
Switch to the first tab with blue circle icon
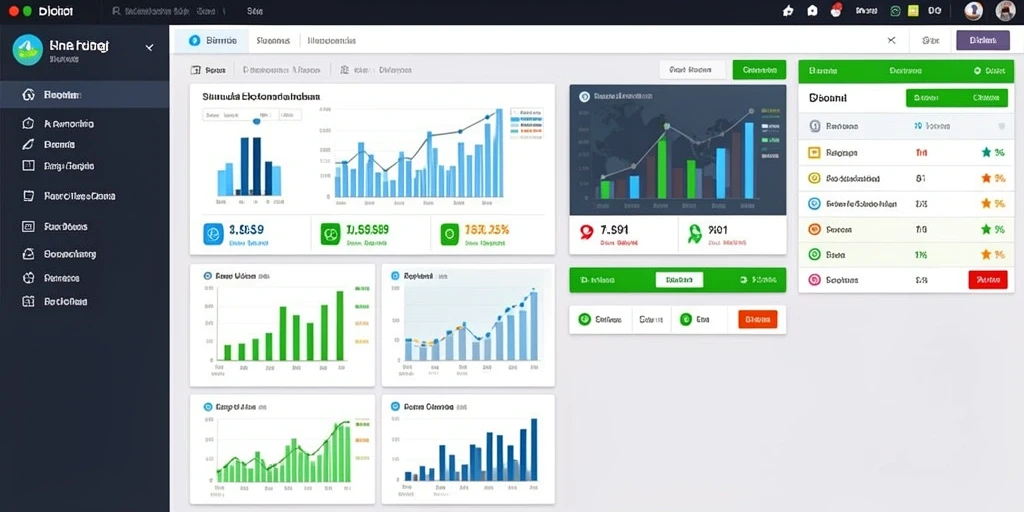click(x=212, y=40)
